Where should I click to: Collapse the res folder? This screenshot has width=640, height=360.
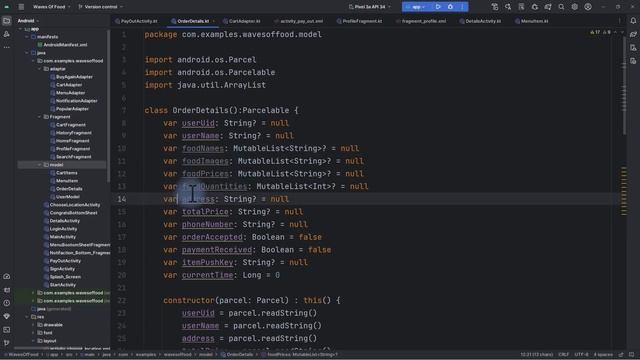point(27,317)
